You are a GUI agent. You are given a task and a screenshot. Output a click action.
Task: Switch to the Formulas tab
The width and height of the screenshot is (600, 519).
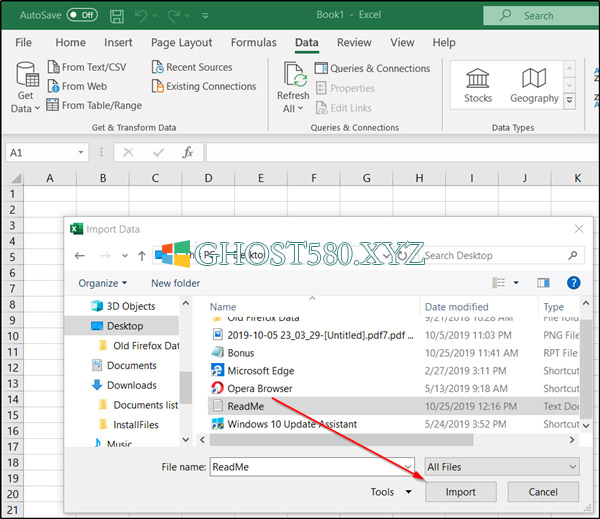click(253, 42)
